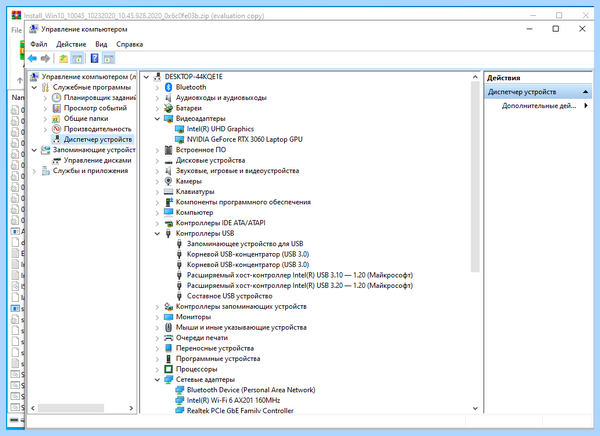Expand Аудиовходы и аудиовыходы category

click(157, 98)
